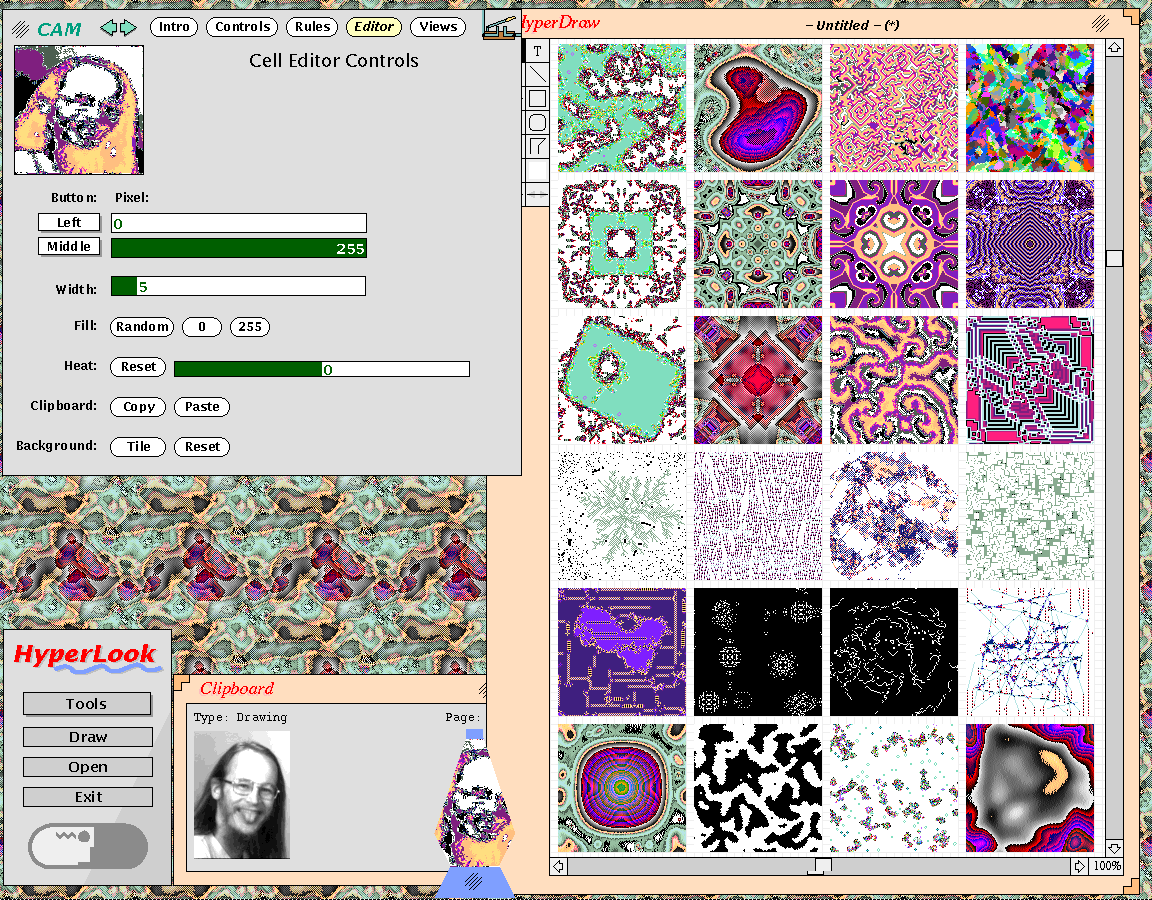Select the Text tool in HyperDraw

click(537, 51)
